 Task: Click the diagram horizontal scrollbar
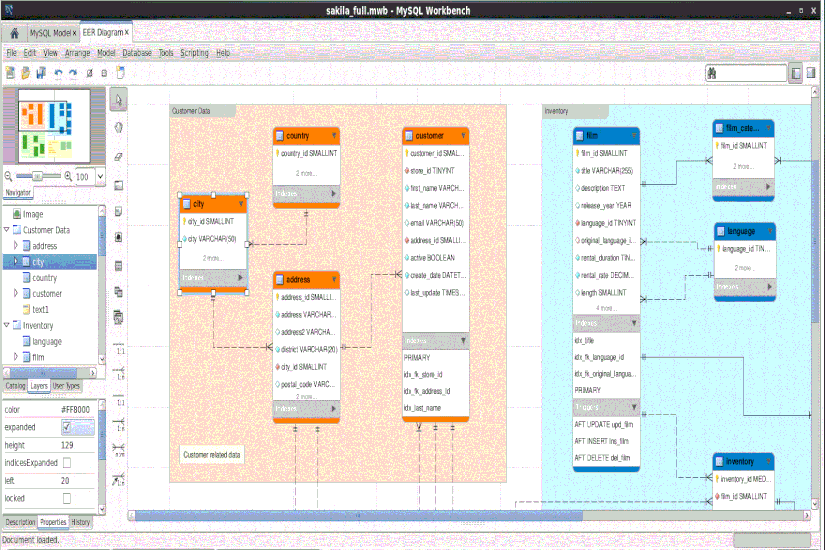point(359,516)
